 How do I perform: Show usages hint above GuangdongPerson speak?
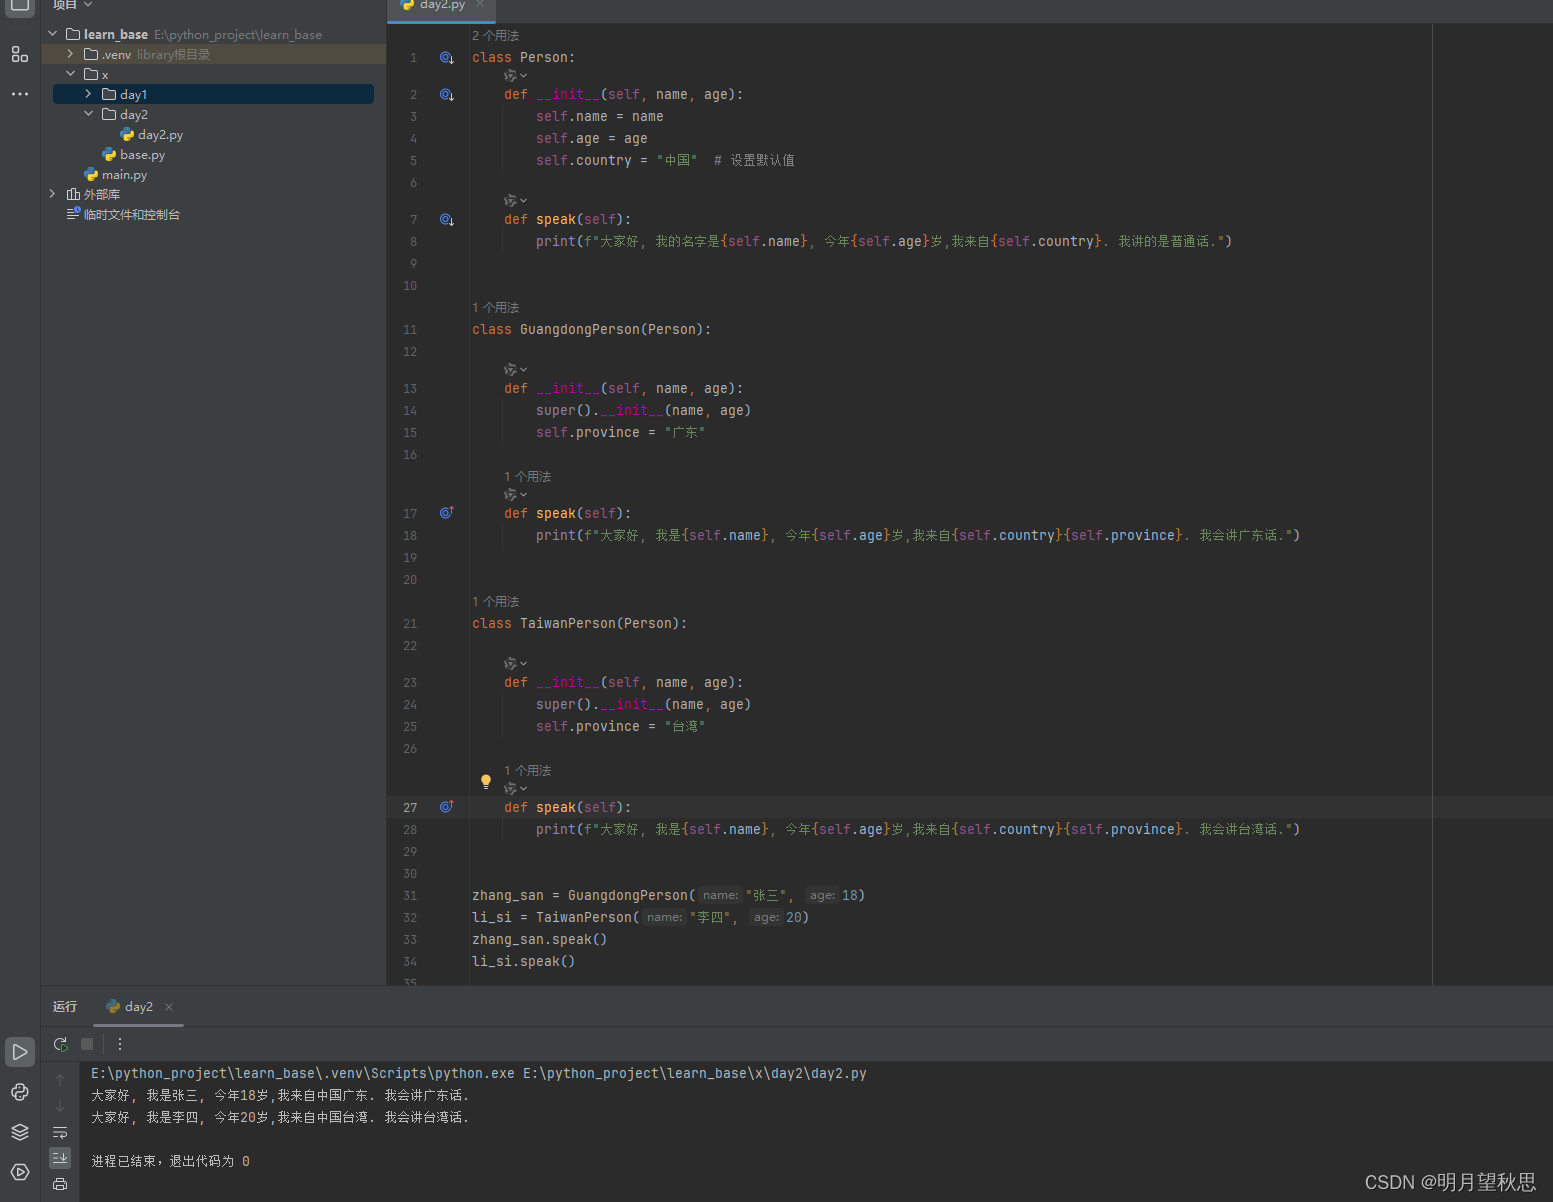(x=528, y=477)
